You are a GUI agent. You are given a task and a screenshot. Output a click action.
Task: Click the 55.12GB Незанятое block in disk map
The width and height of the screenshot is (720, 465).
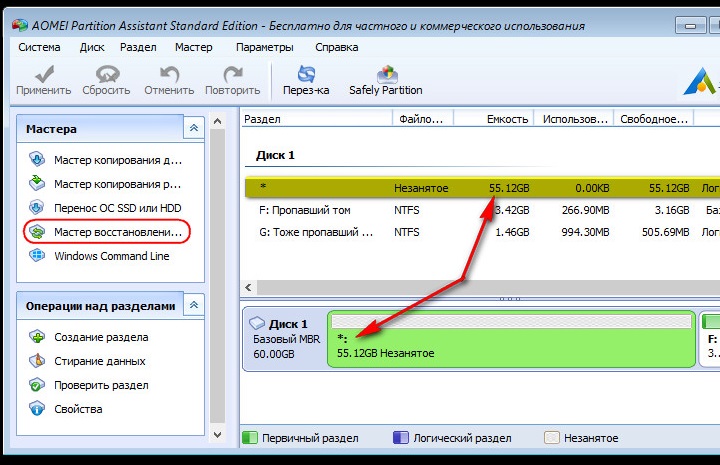pos(512,339)
